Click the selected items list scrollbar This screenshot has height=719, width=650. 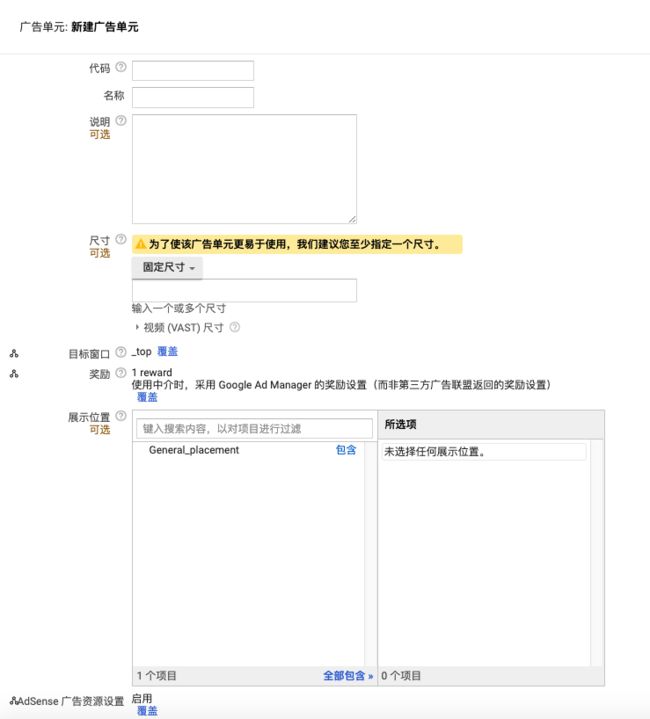click(597, 553)
